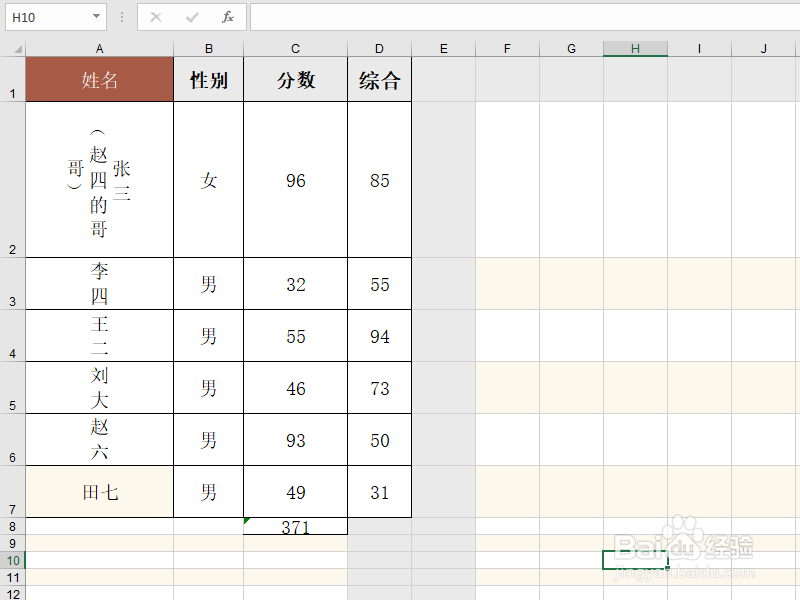Select column A header
The image size is (800, 600).
click(99, 47)
